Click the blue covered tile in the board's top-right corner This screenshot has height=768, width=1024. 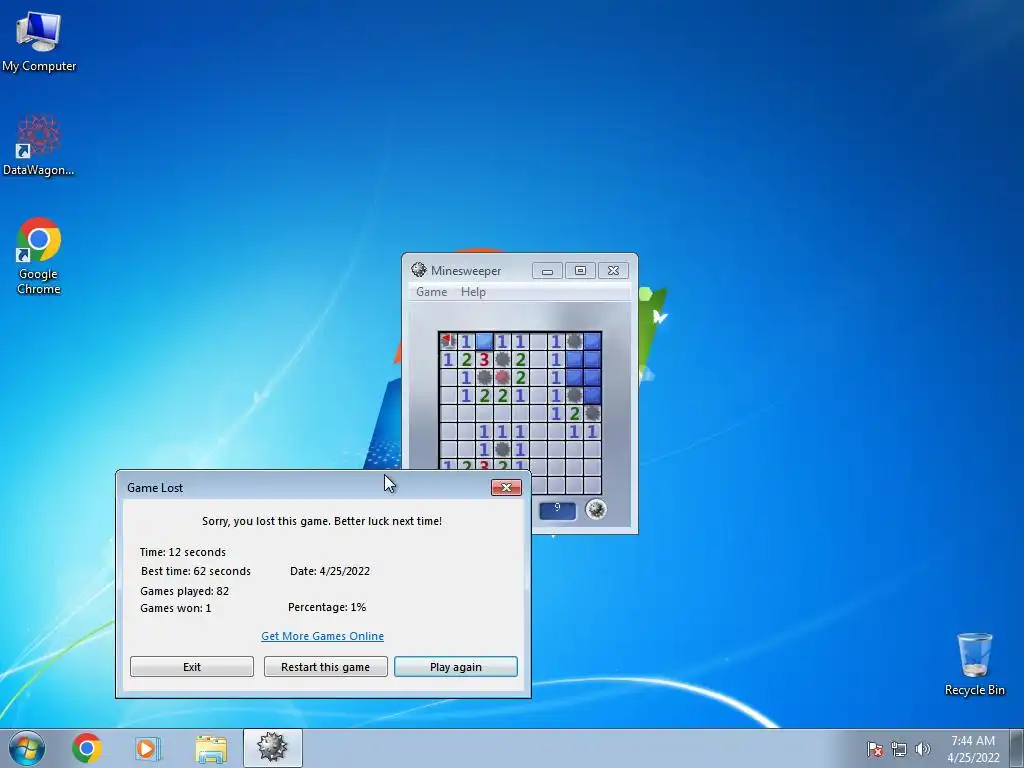coord(592,341)
